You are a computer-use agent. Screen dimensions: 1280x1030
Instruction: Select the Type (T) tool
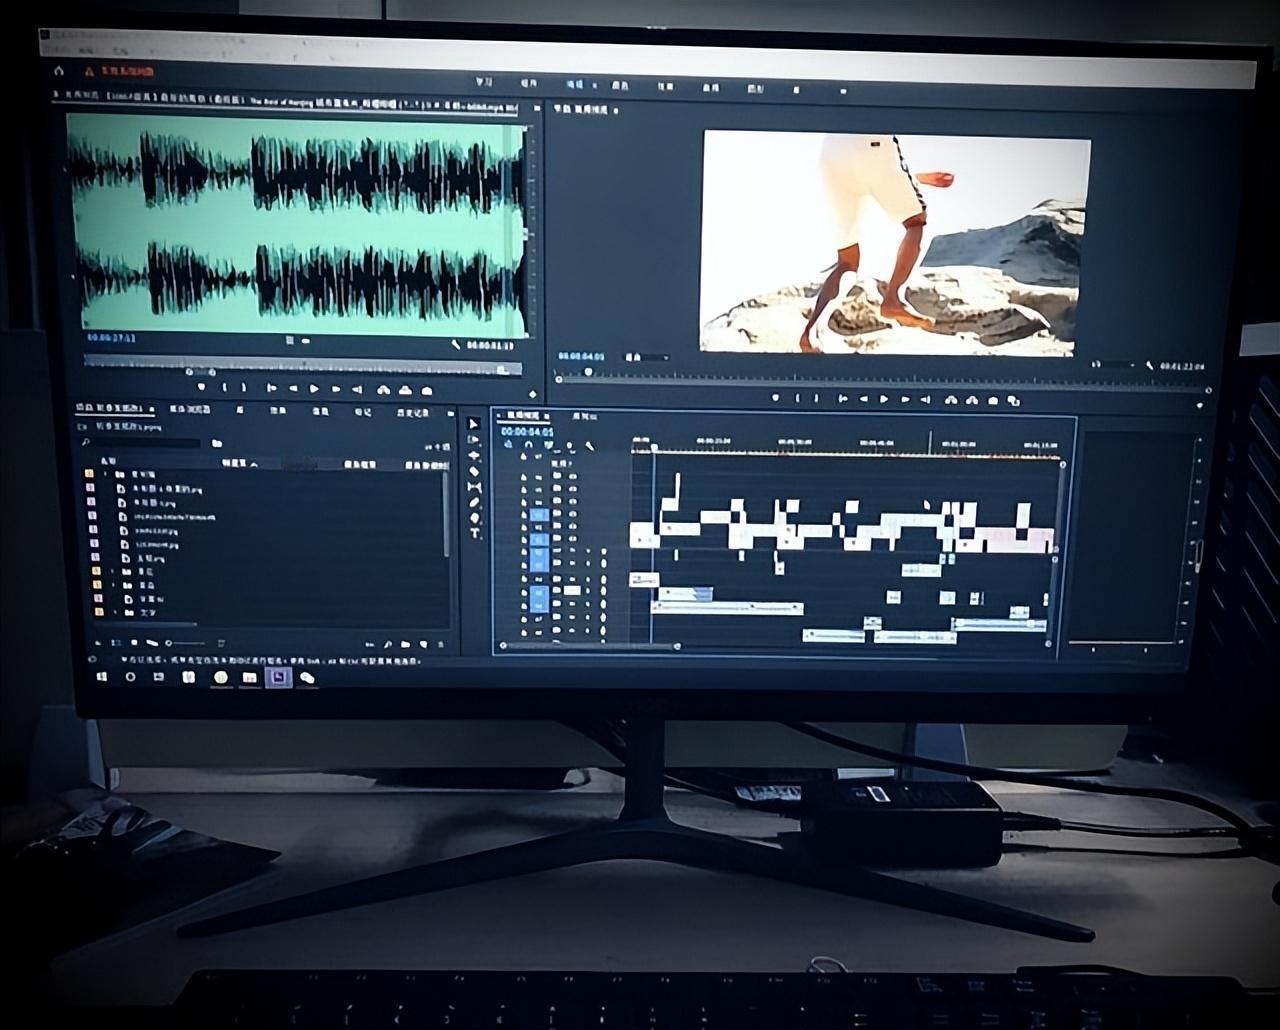tap(475, 534)
